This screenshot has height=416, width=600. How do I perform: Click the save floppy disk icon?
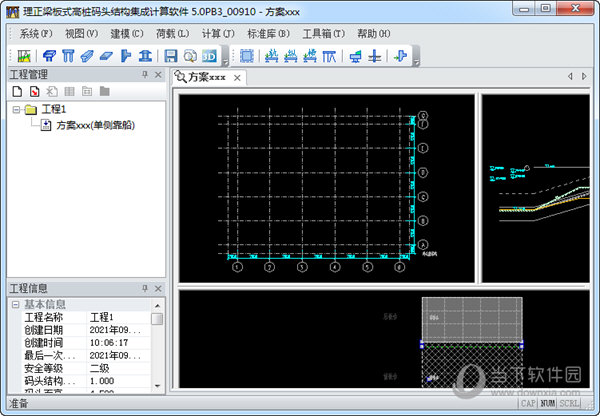171,56
